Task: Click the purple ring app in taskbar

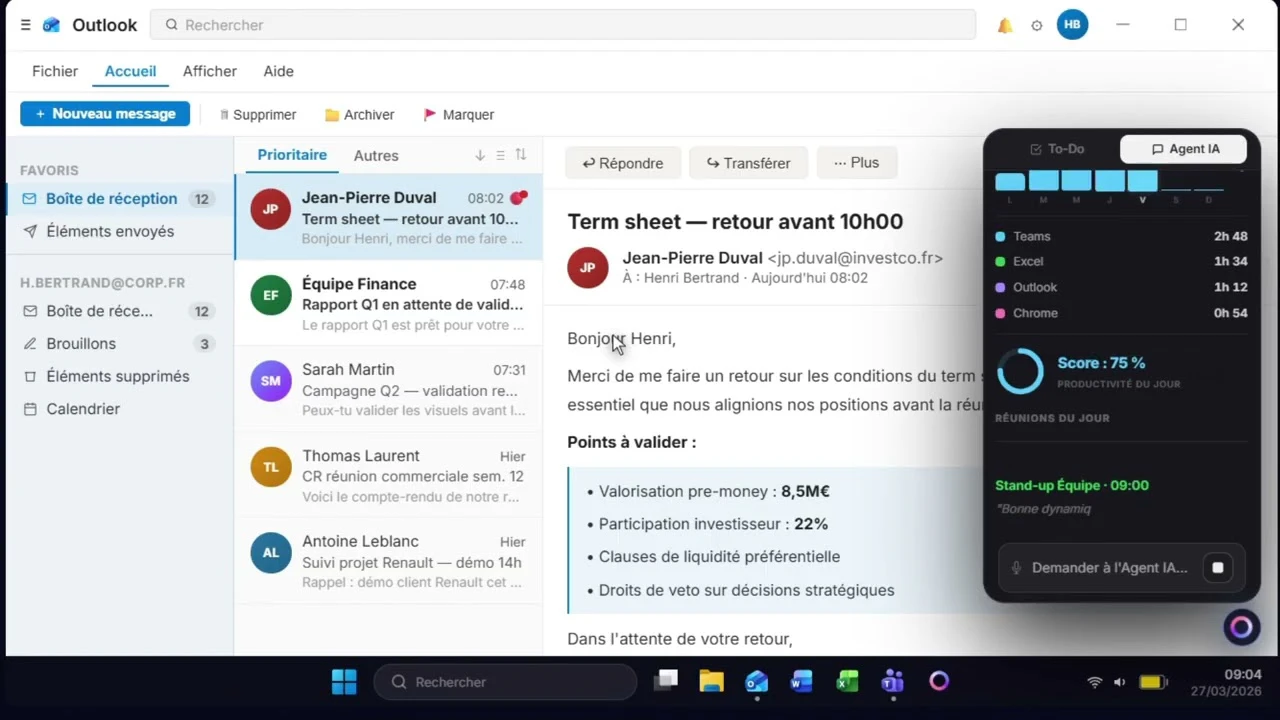Action: 938,682
